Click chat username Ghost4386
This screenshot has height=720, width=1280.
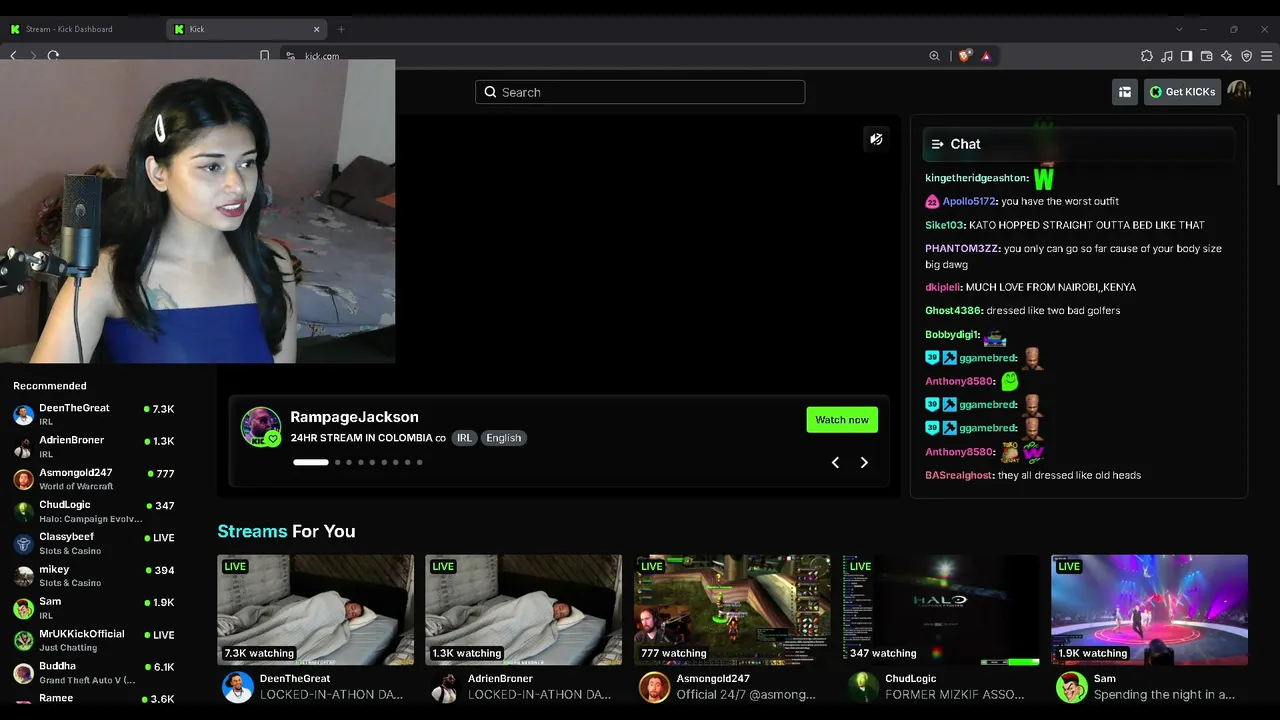coord(953,310)
